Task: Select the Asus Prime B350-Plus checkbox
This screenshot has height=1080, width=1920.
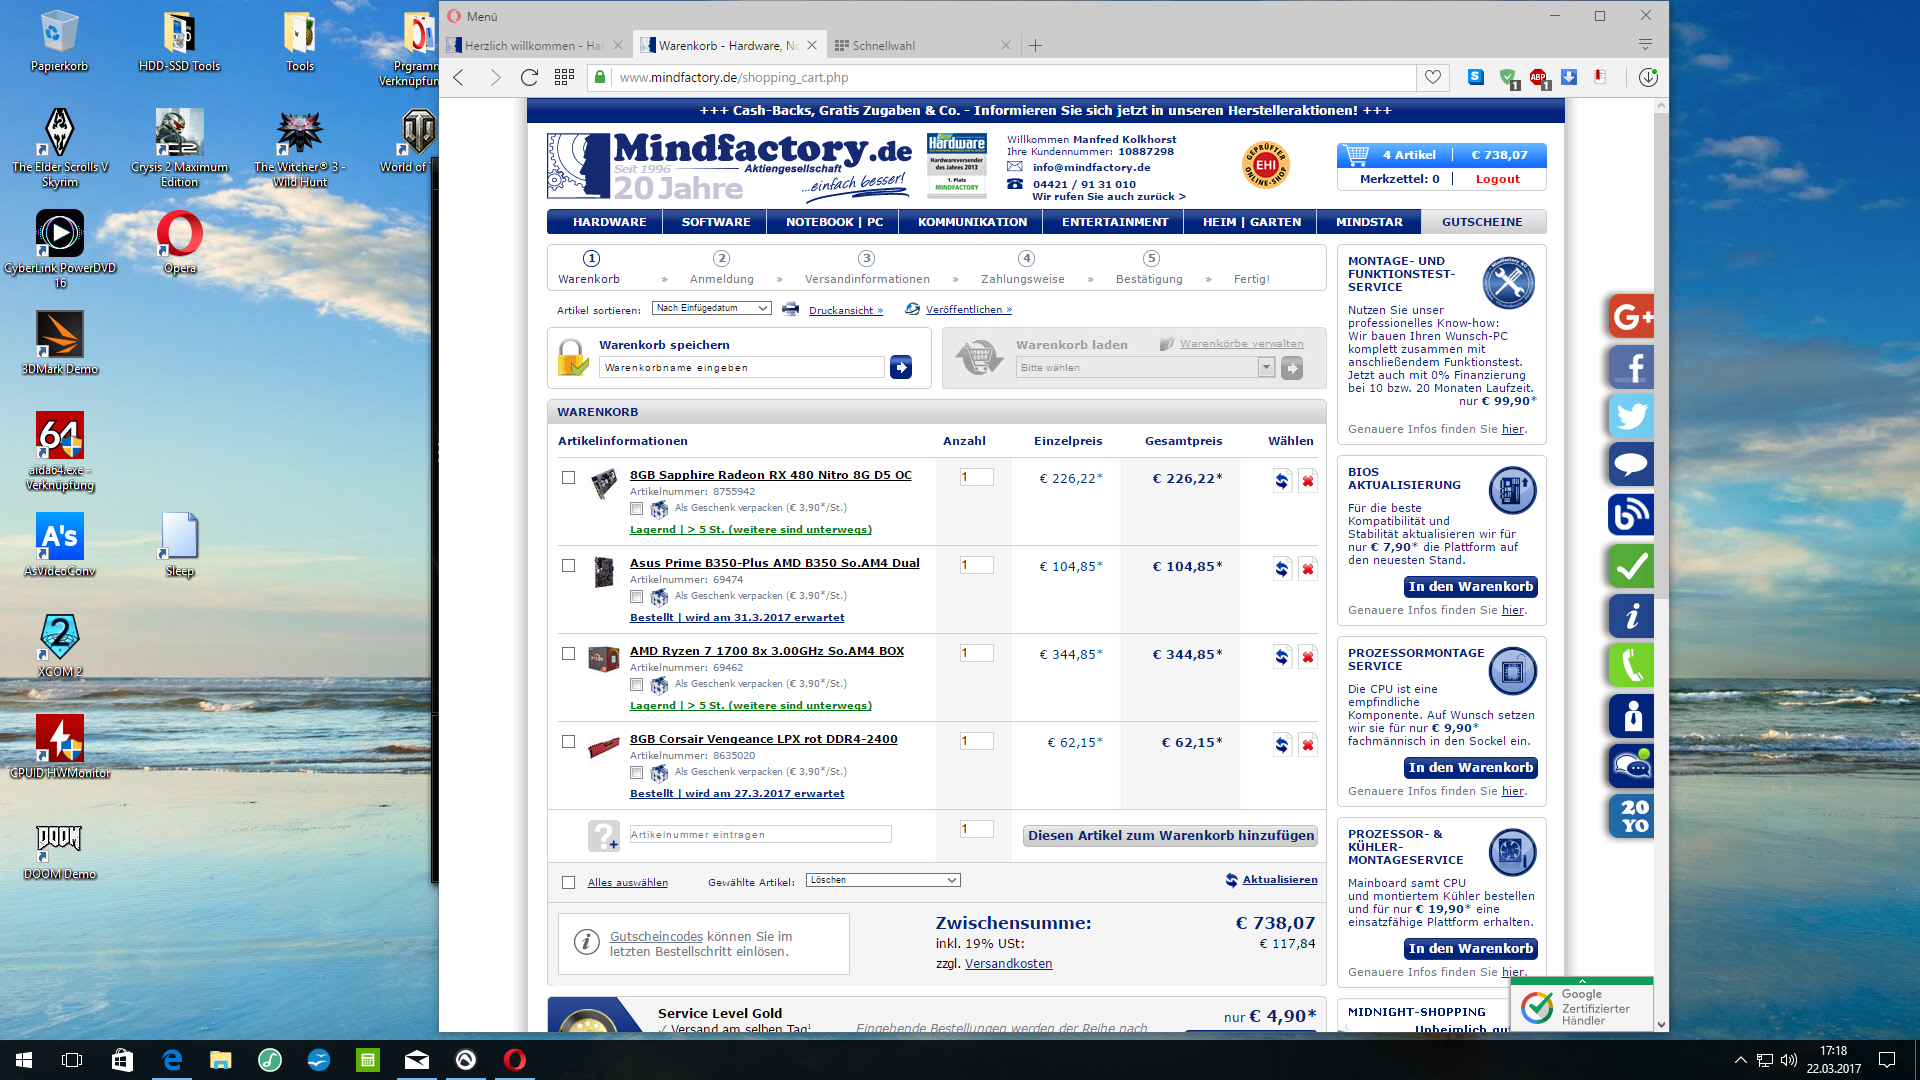Action: pos(568,566)
